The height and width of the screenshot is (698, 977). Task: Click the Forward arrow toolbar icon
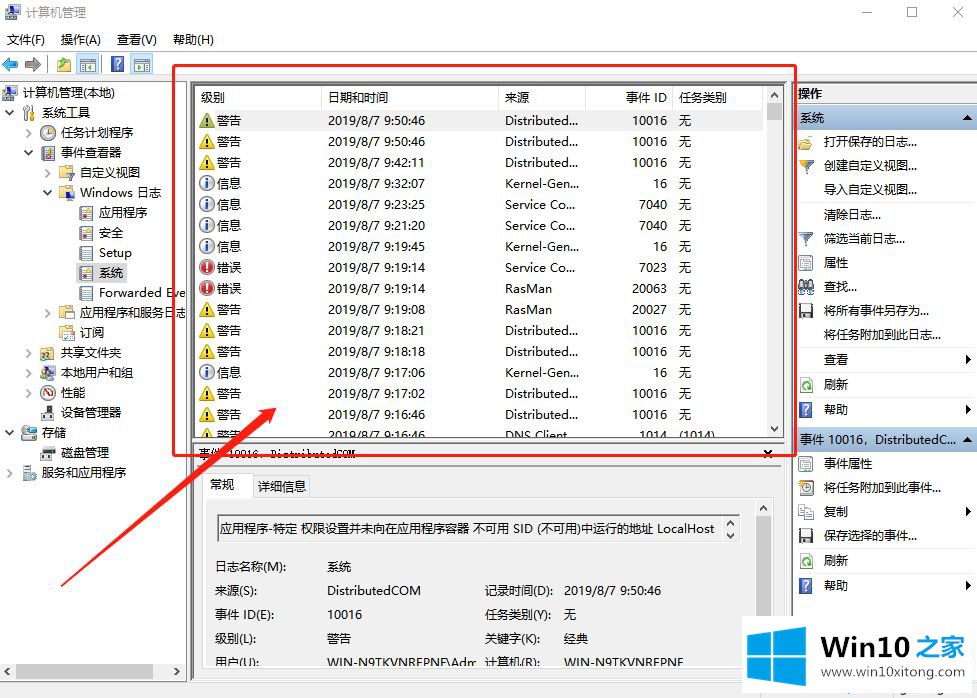pos(32,64)
